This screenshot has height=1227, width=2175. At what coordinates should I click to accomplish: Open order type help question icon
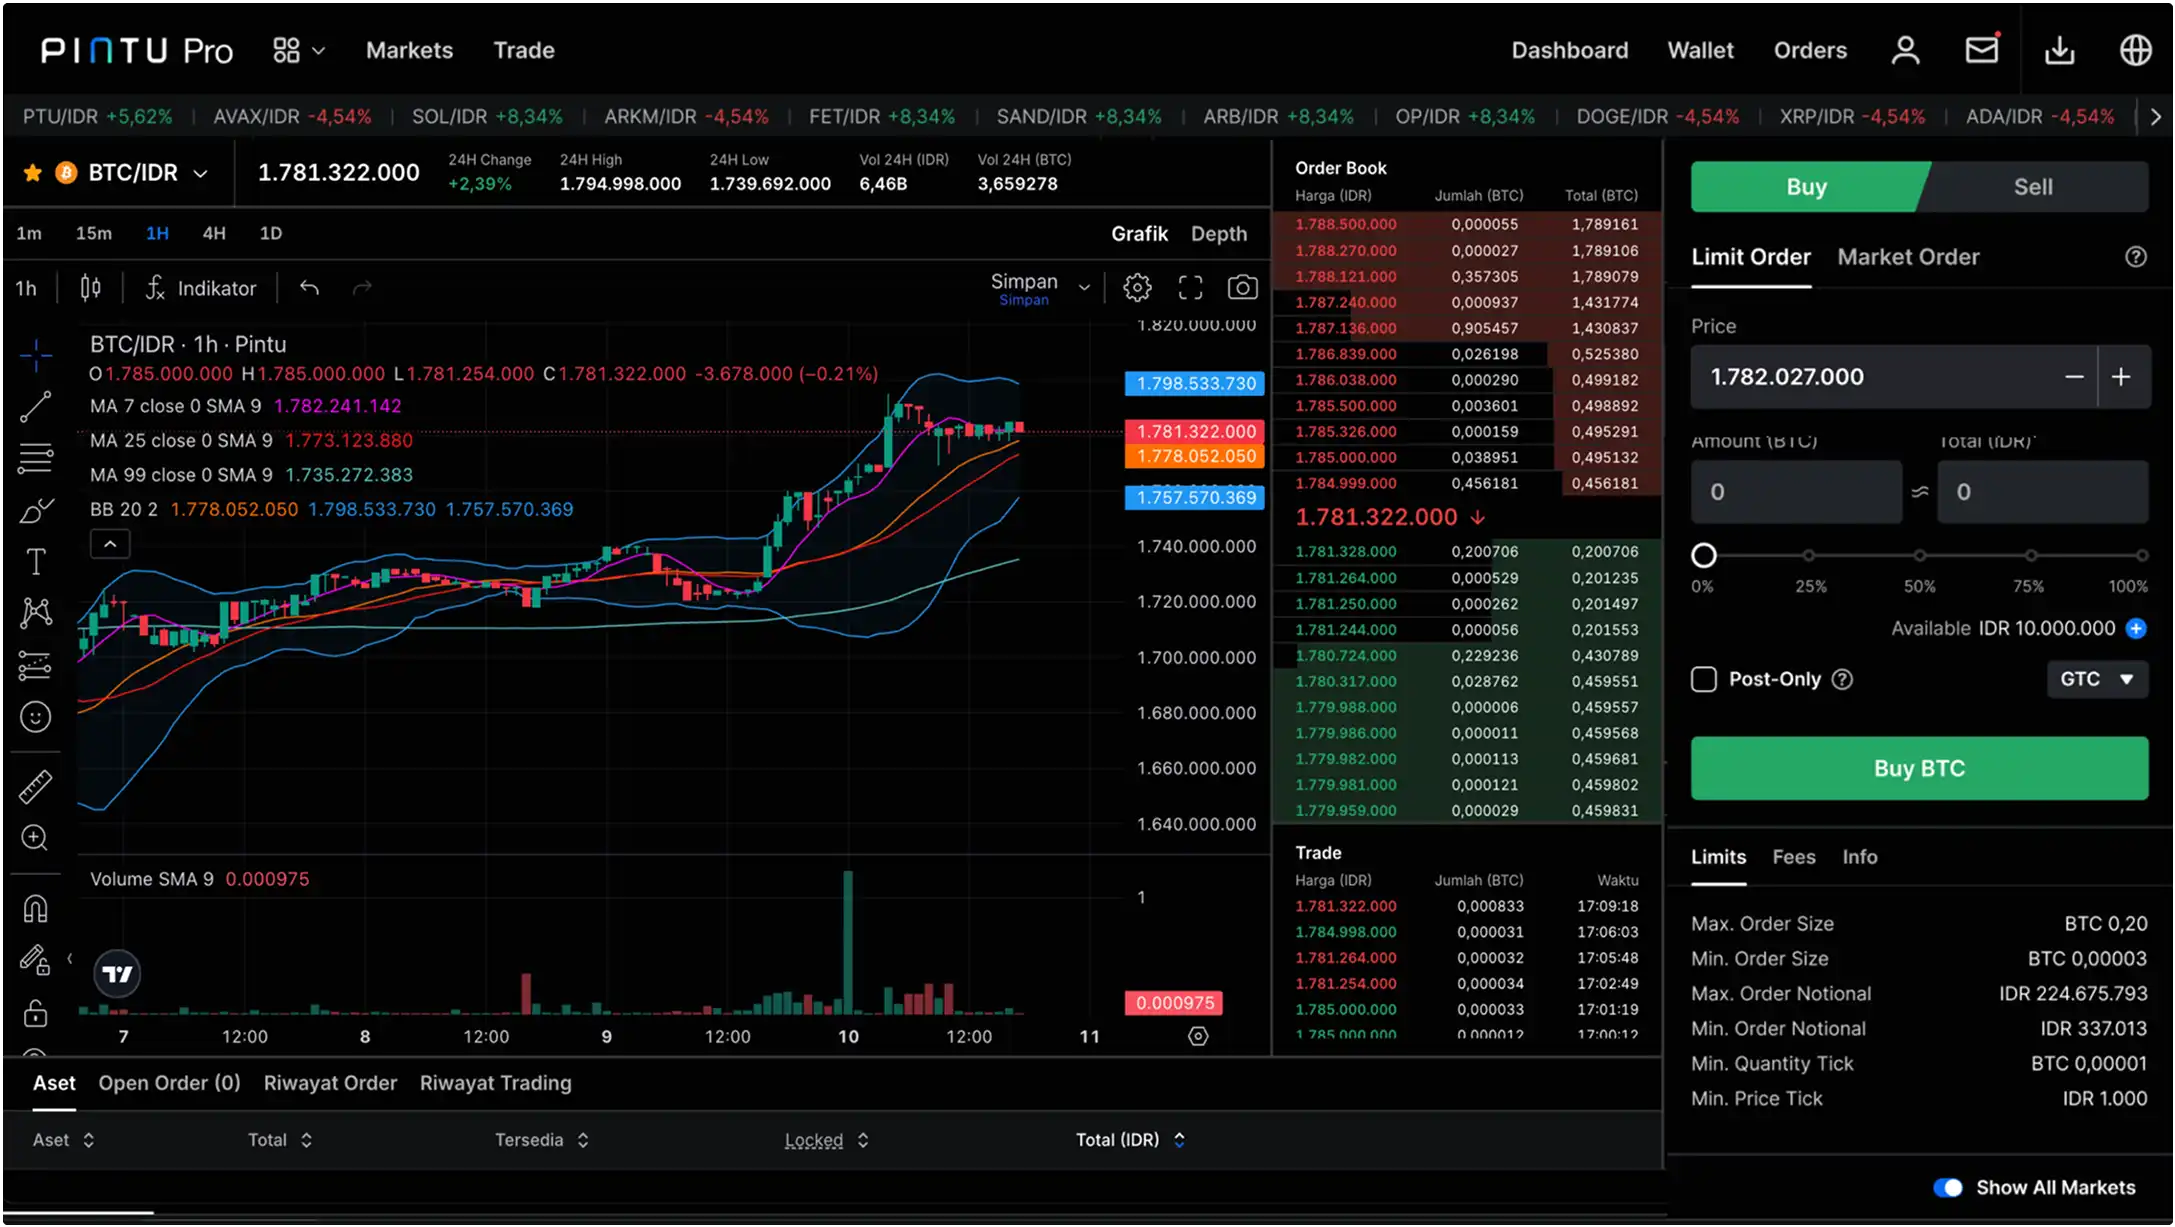(x=2136, y=257)
